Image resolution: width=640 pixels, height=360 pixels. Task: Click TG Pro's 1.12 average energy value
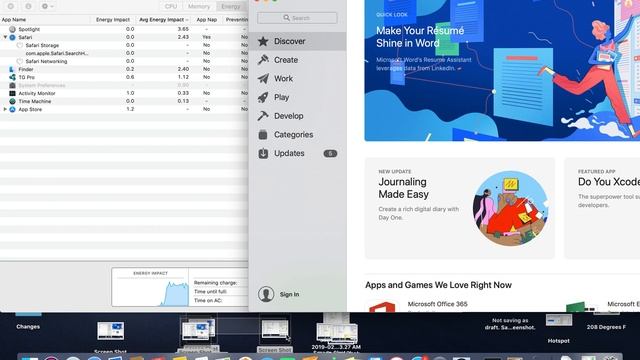click(183, 77)
